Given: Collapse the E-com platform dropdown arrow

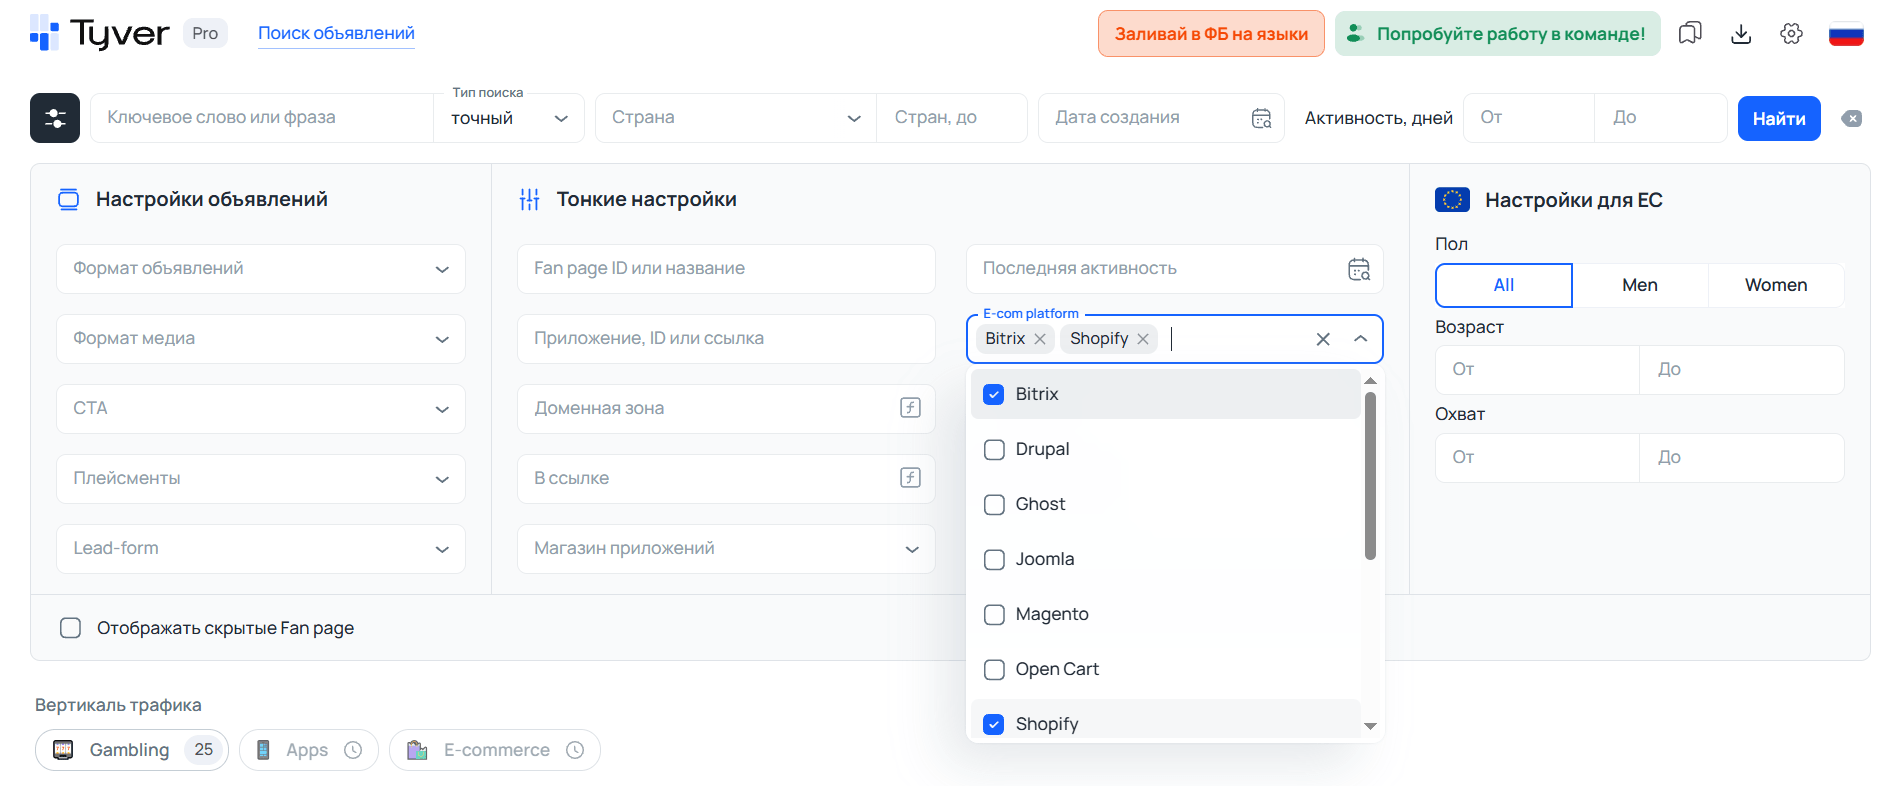Looking at the screenshot, I should (x=1361, y=339).
